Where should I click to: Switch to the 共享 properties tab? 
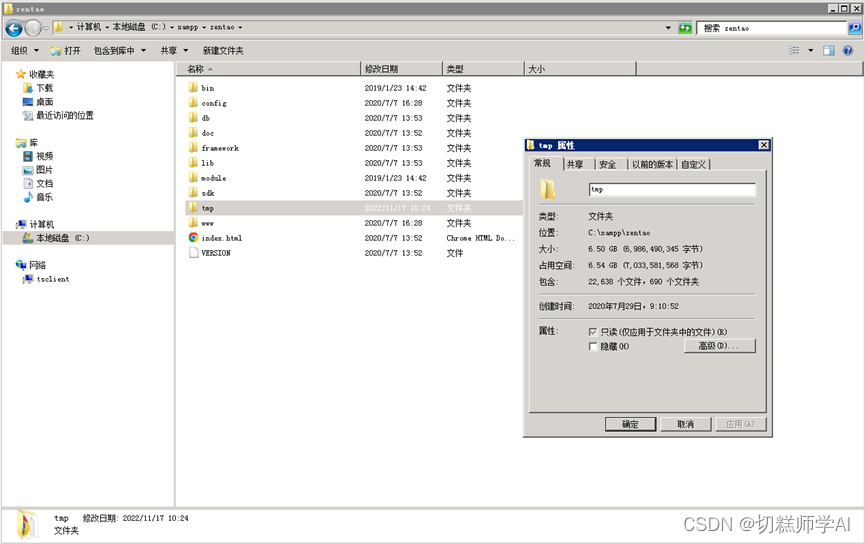pyautogui.click(x=575, y=164)
